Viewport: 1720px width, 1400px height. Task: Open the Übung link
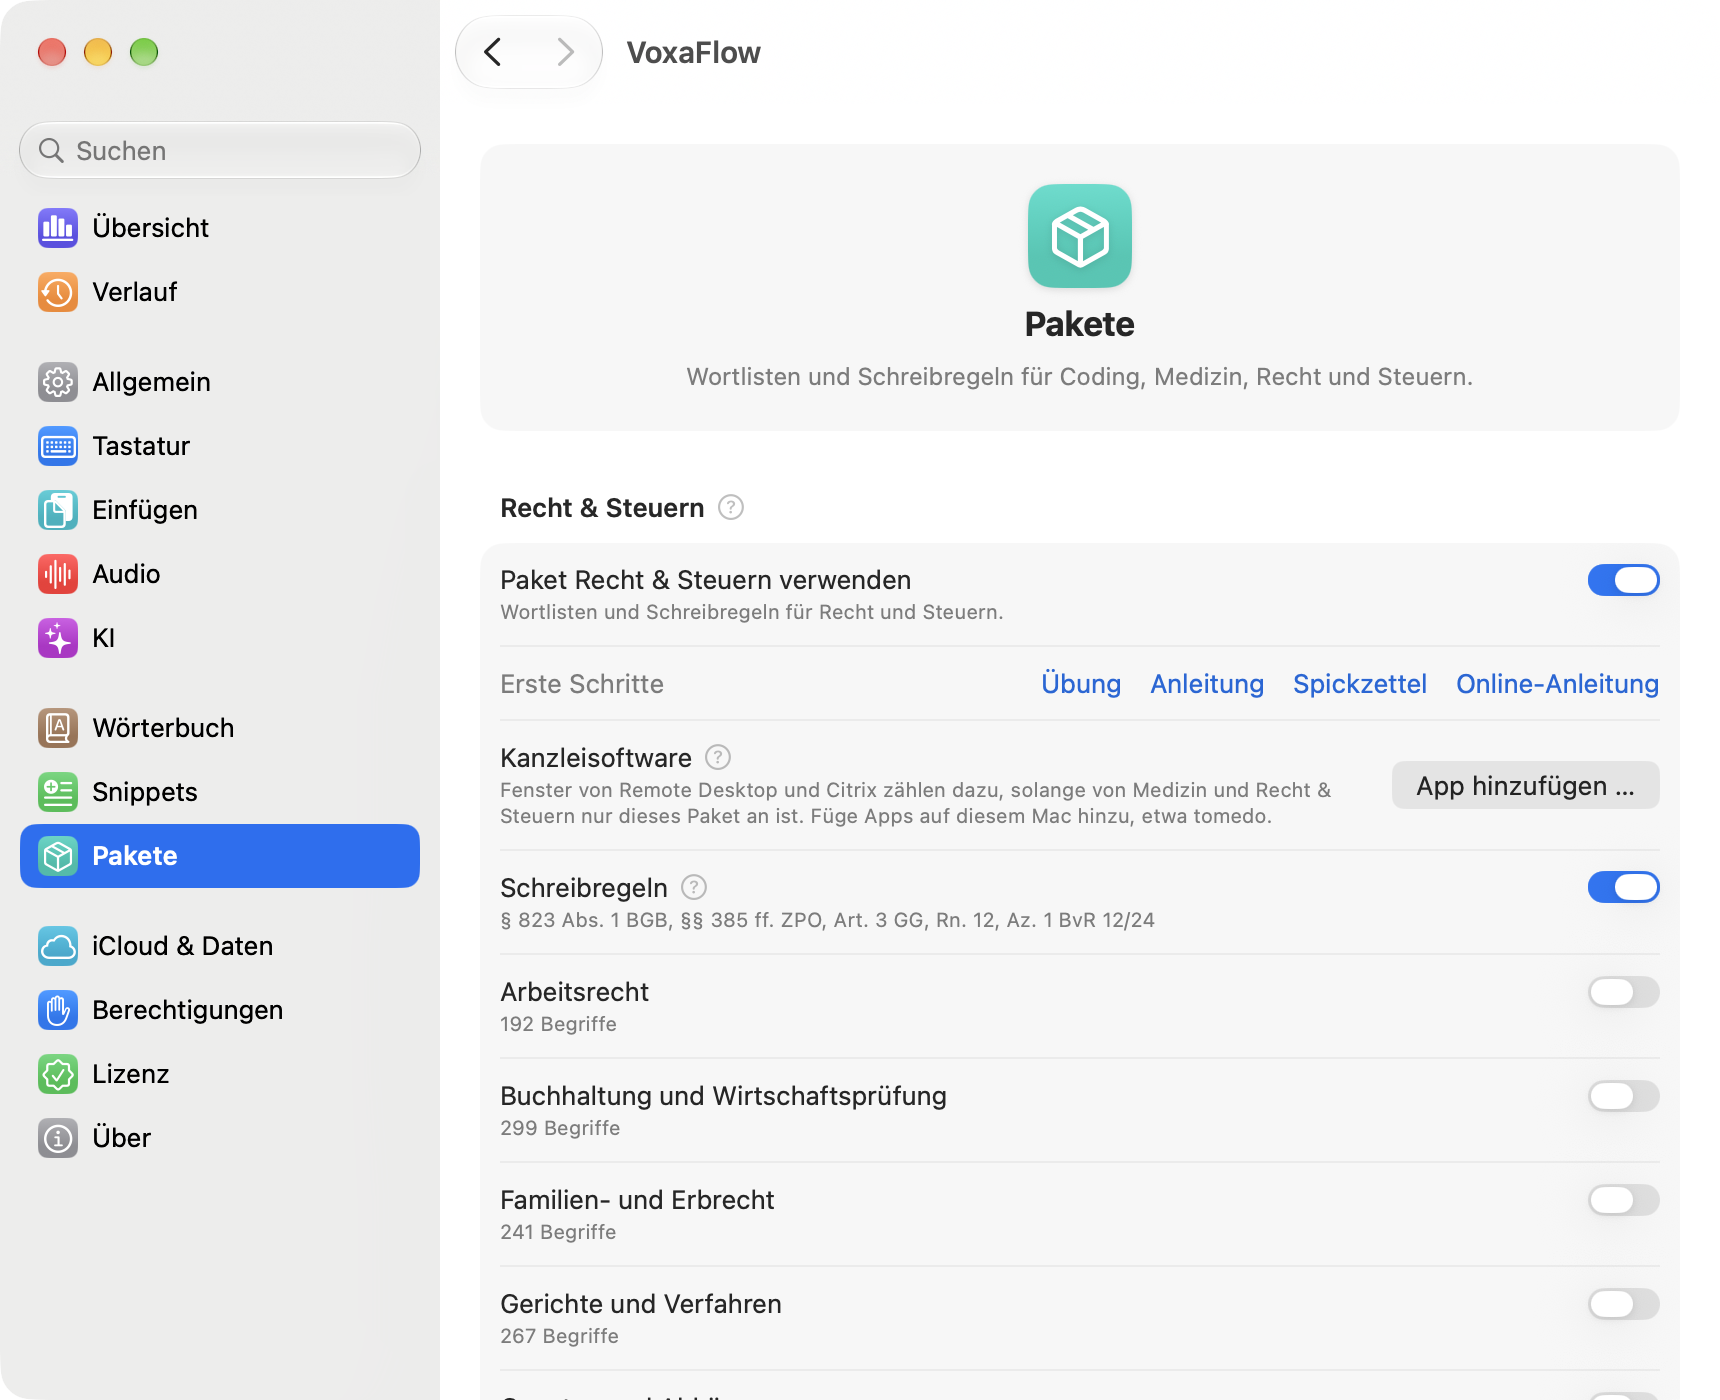tap(1081, 684)
